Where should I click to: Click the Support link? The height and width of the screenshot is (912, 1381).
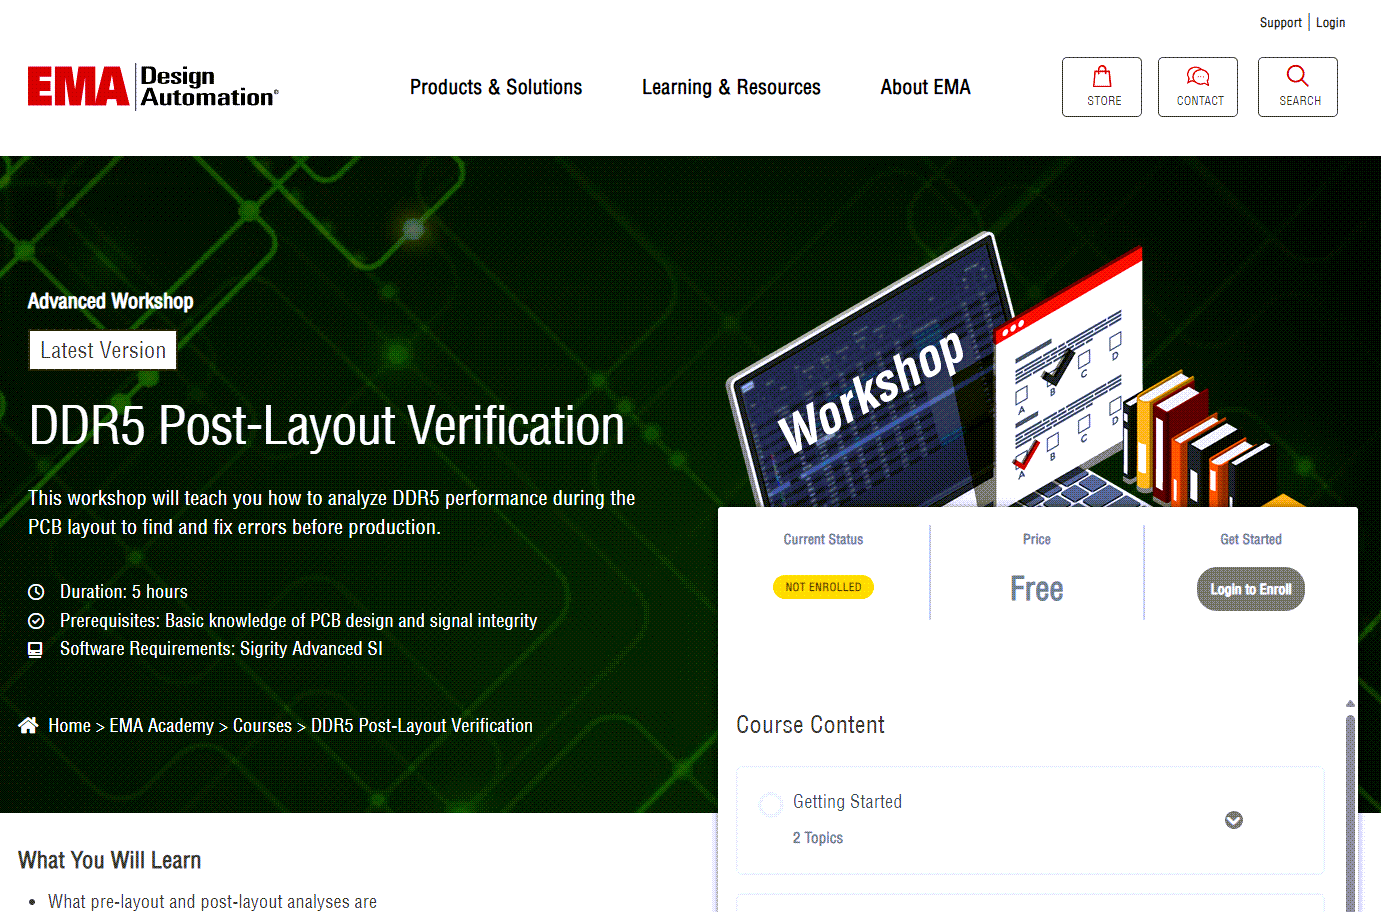[x=1280, y=22]
